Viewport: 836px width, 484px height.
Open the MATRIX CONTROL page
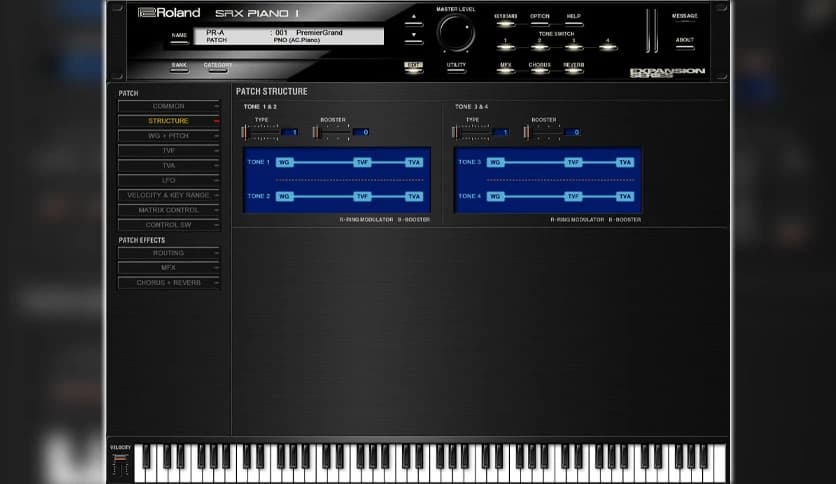pyautogui.click(x=168, y=211)
